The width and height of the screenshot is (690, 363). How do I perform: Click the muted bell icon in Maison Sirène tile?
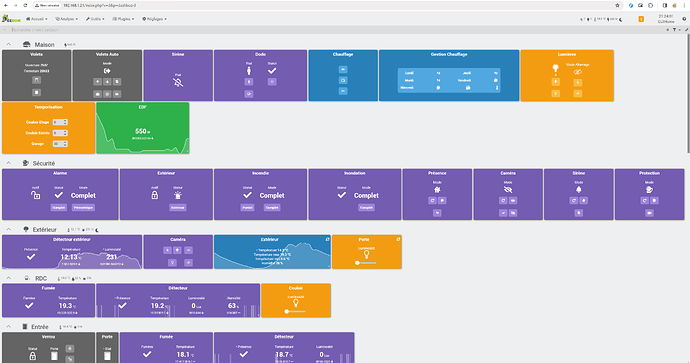178,82
